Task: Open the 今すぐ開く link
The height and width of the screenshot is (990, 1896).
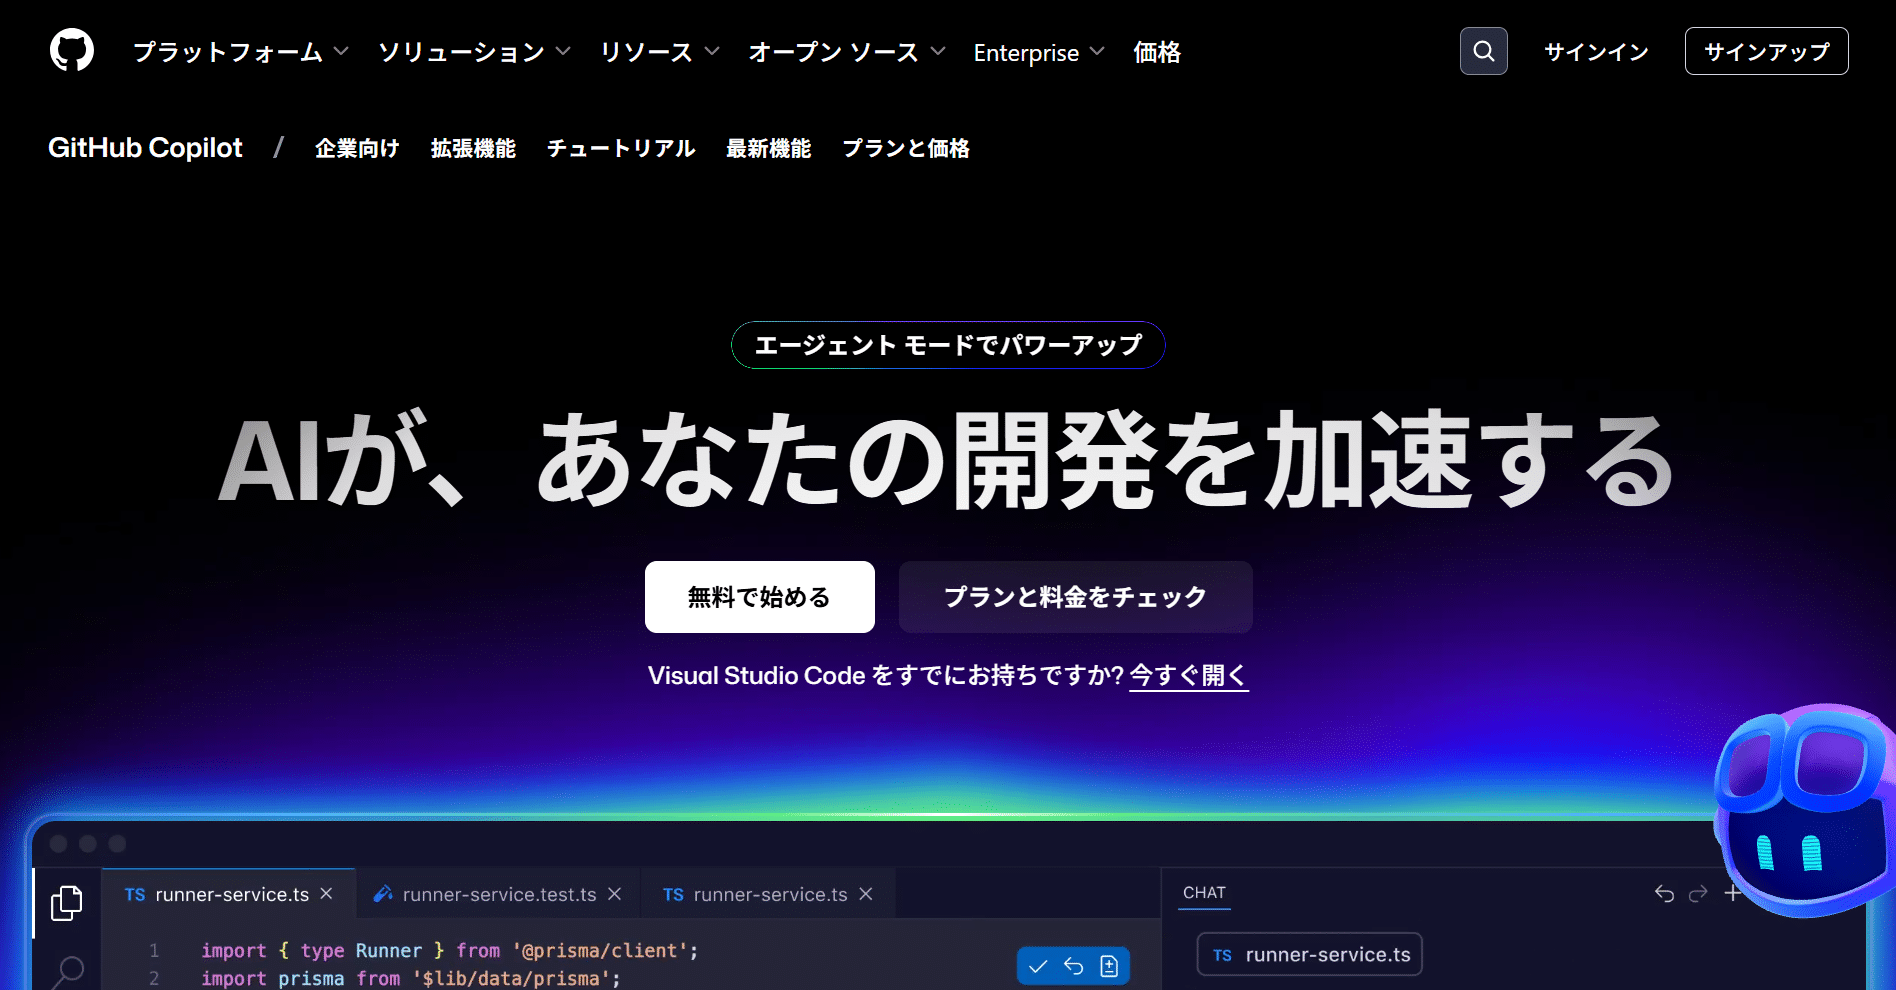Action: 1189,676
